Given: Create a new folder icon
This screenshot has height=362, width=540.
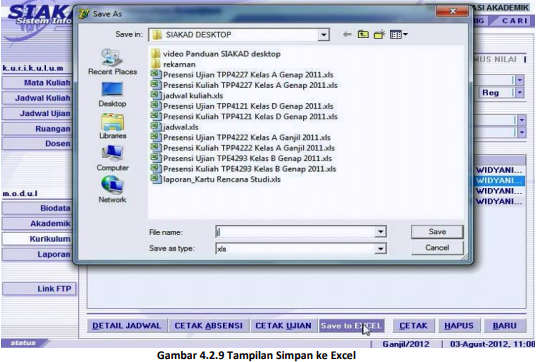Looking at the screenshot, I should point(380,34).
